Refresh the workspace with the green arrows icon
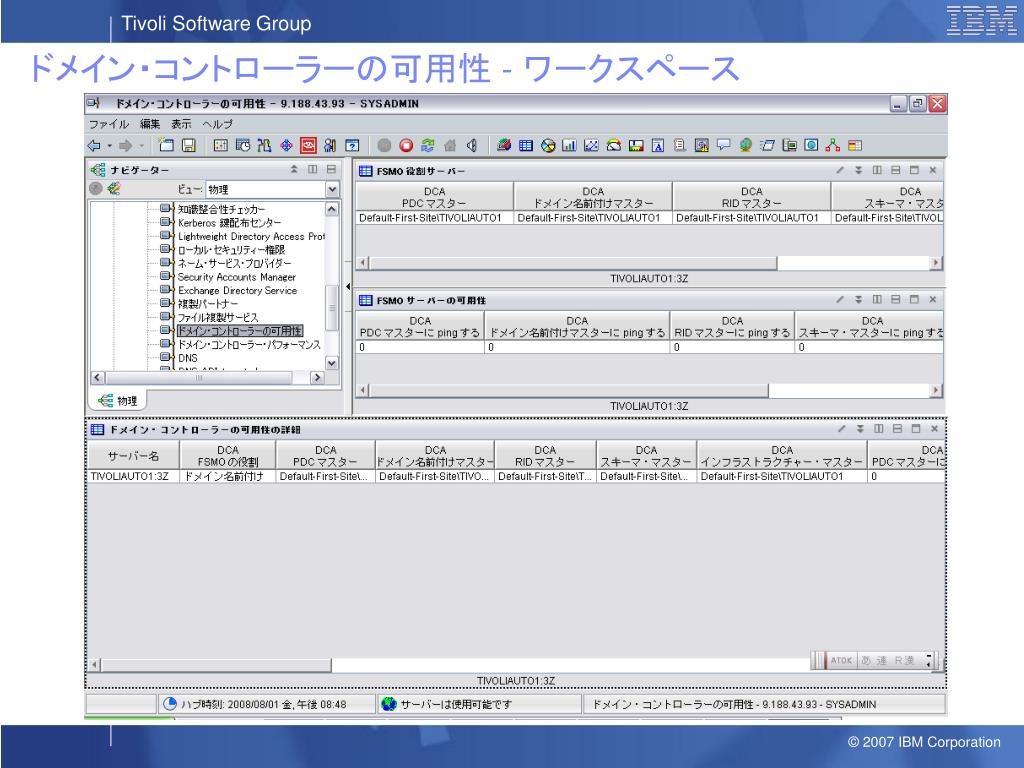This screenshot has width=1024, height=768. click(x=428, y=146)
